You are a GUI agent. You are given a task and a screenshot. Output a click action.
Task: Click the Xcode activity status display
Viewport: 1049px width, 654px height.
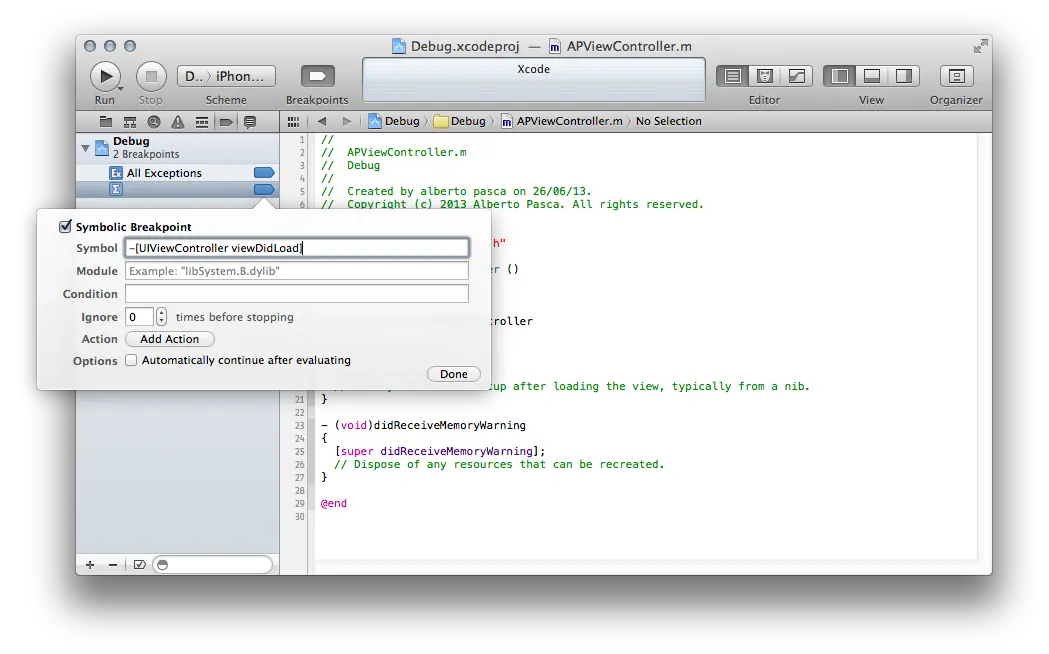(534, 80)
